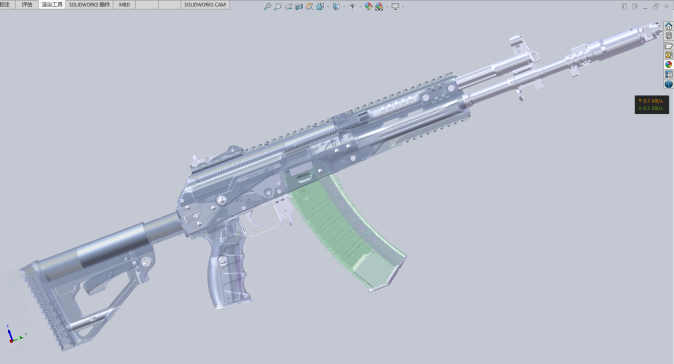This screenshot has height=364, width=674.
Task: Expand the View Settings dropdown arrow
Action: pos(403,6)
